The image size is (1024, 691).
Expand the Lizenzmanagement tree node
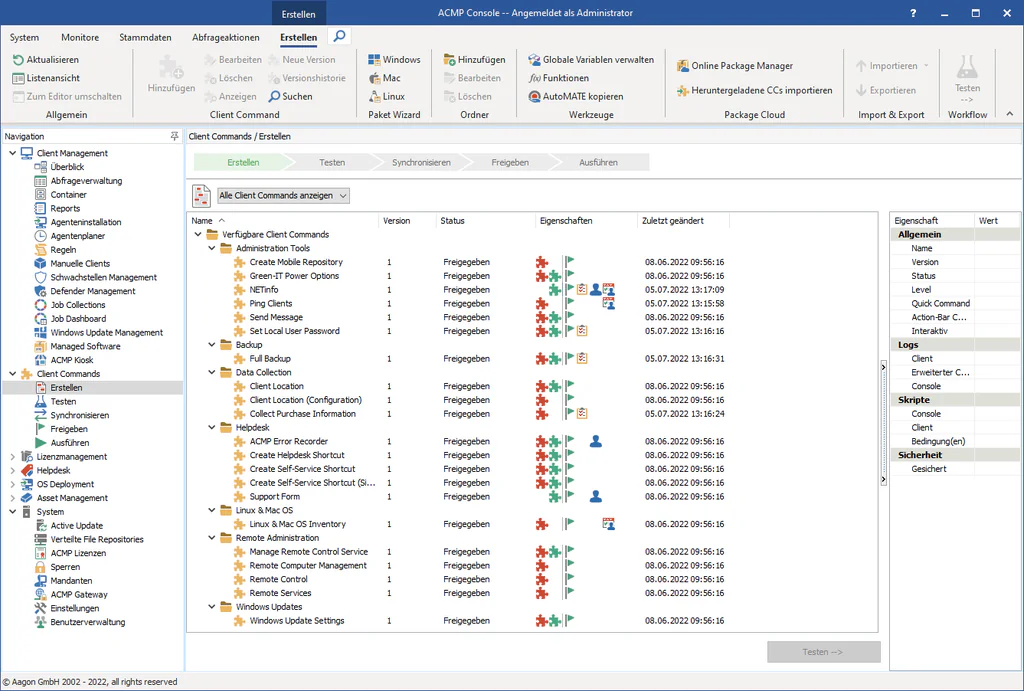12,457
